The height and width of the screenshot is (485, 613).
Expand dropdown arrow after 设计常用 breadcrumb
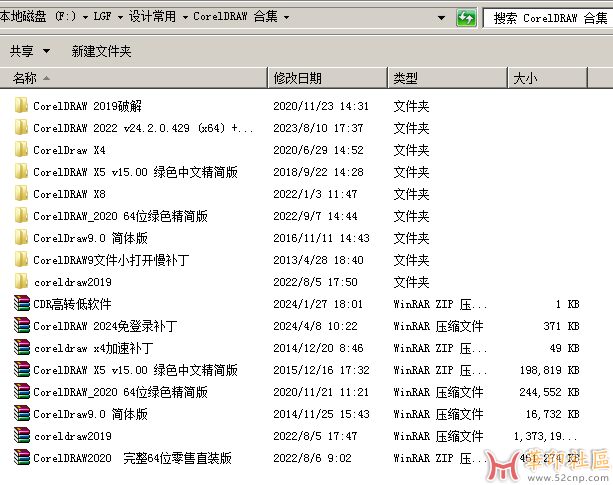tap(185, 17)
